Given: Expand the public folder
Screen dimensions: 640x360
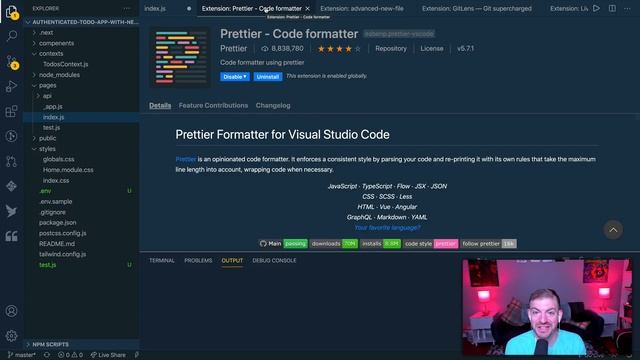Looking at the screenshot, I should (81, 138).
